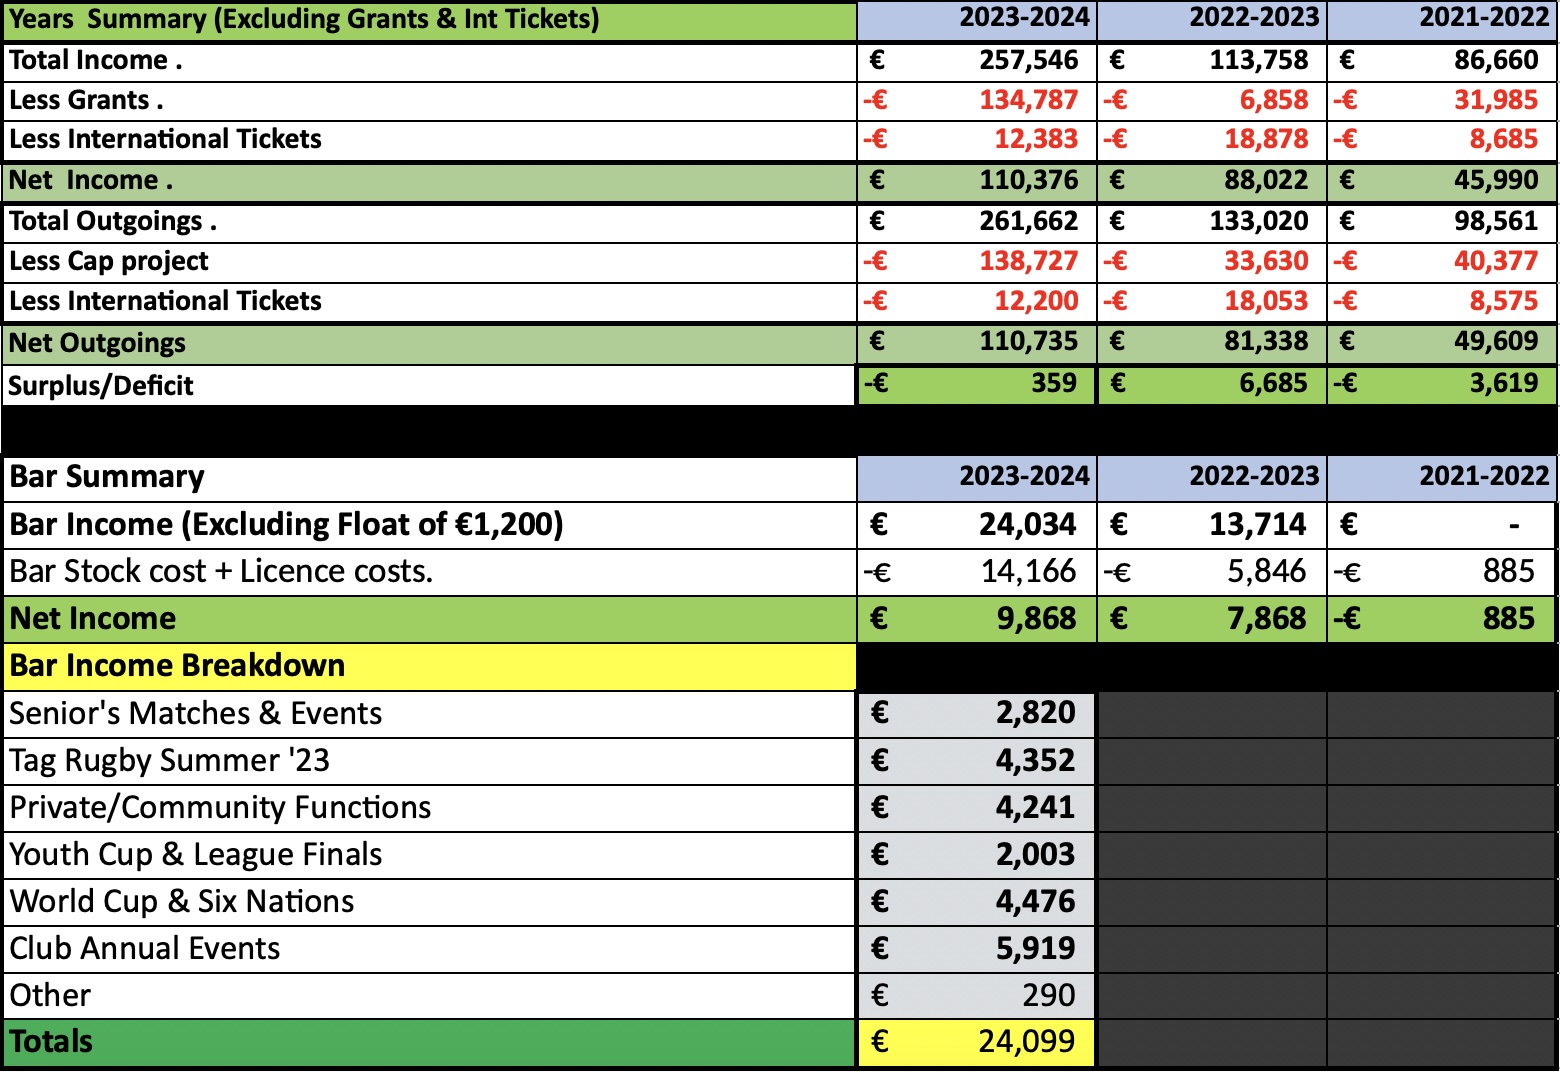Image resolution: width=1560 pixels, height=1072 pixels.
Task: Click the 'Senior's Matches & Events' row label
Action: click(196, 713)
